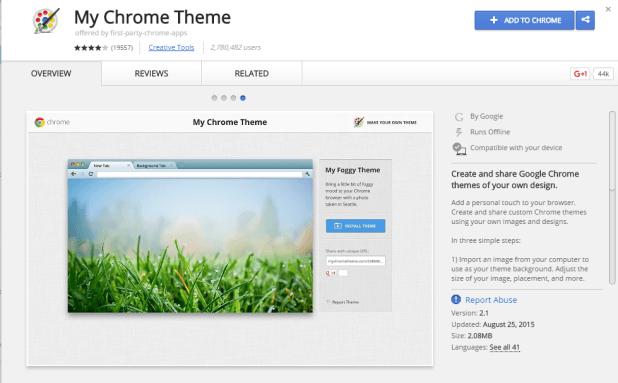Click the Google +1 button
Screen dimensions: 618x383
click(580, 74)
